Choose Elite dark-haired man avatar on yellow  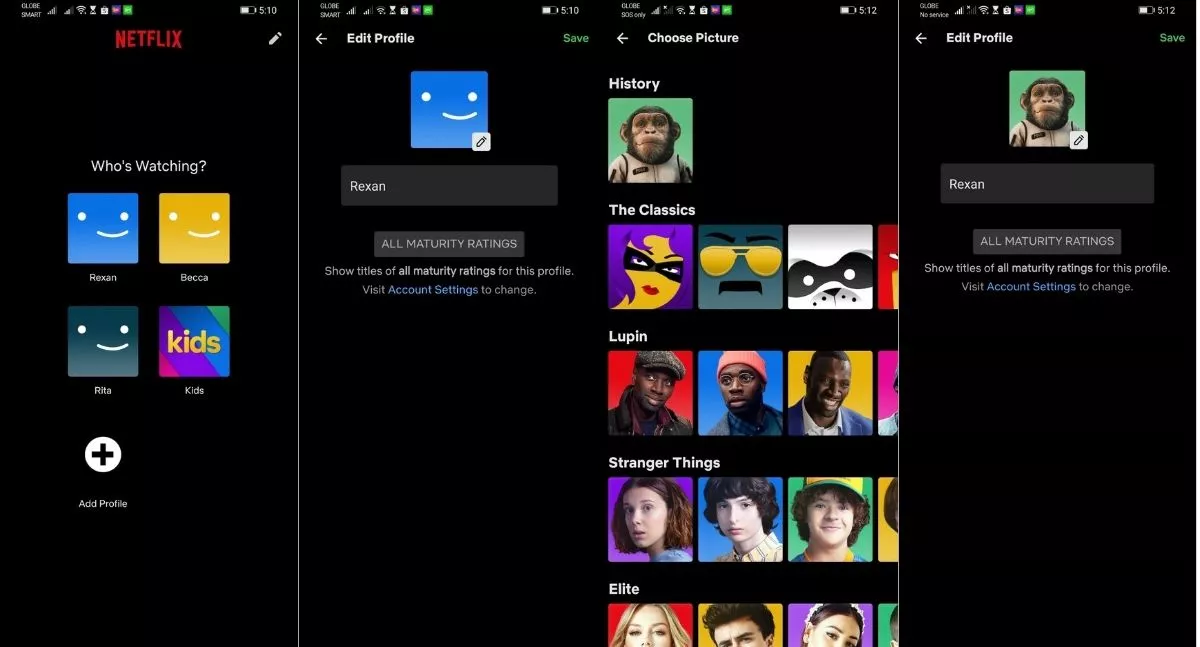pyautogui.click(x=740, y=625)
